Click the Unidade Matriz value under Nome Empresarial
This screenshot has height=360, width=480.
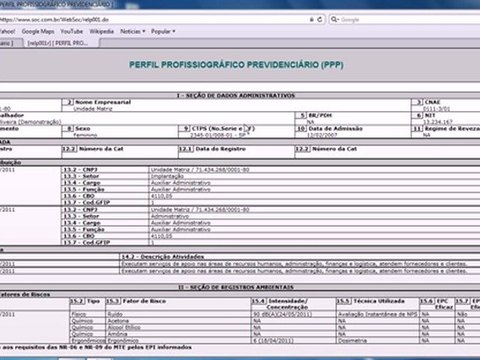pos(93,109)
